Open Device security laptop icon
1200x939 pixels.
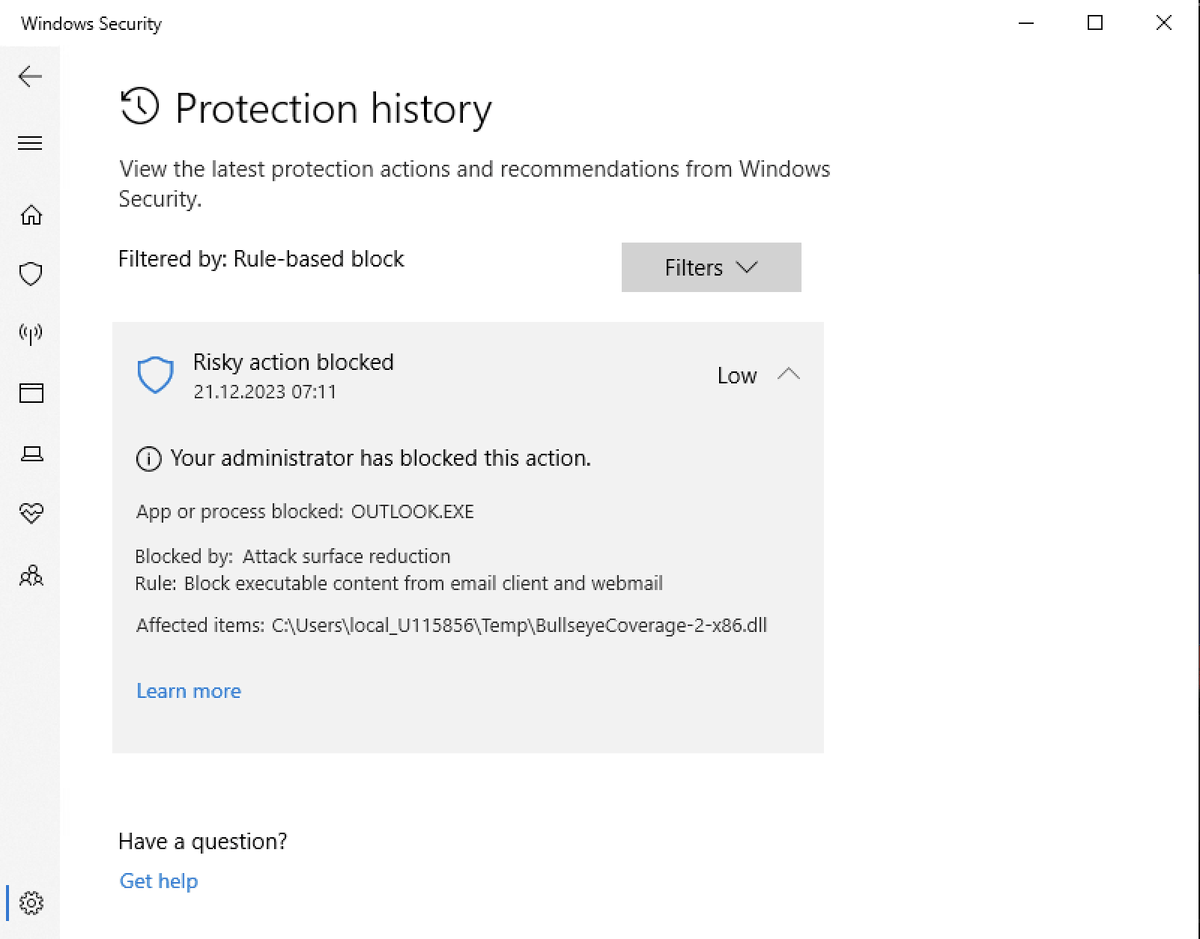point(31,454)
